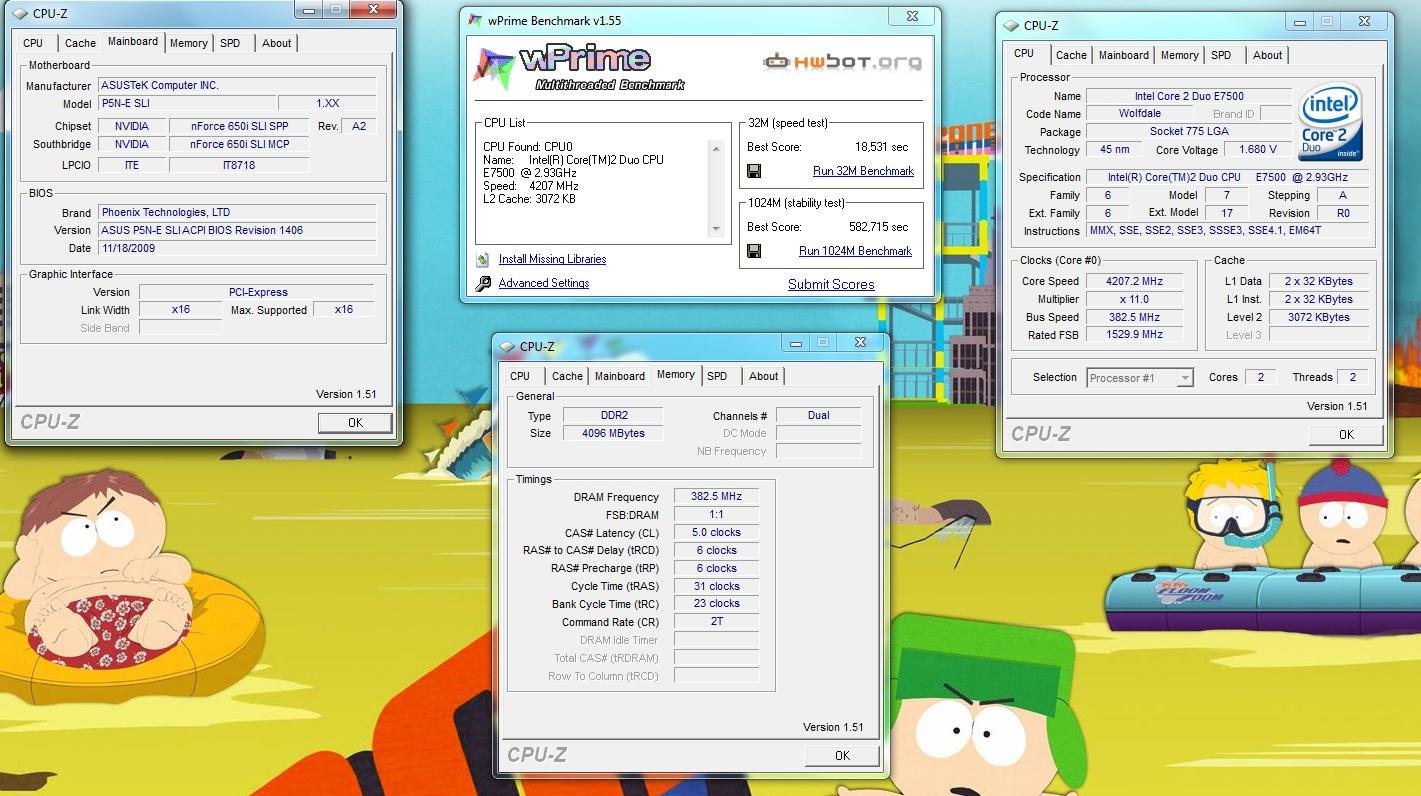Click the wPrime Multithreaded Benchmark logo

click(581, 67)
